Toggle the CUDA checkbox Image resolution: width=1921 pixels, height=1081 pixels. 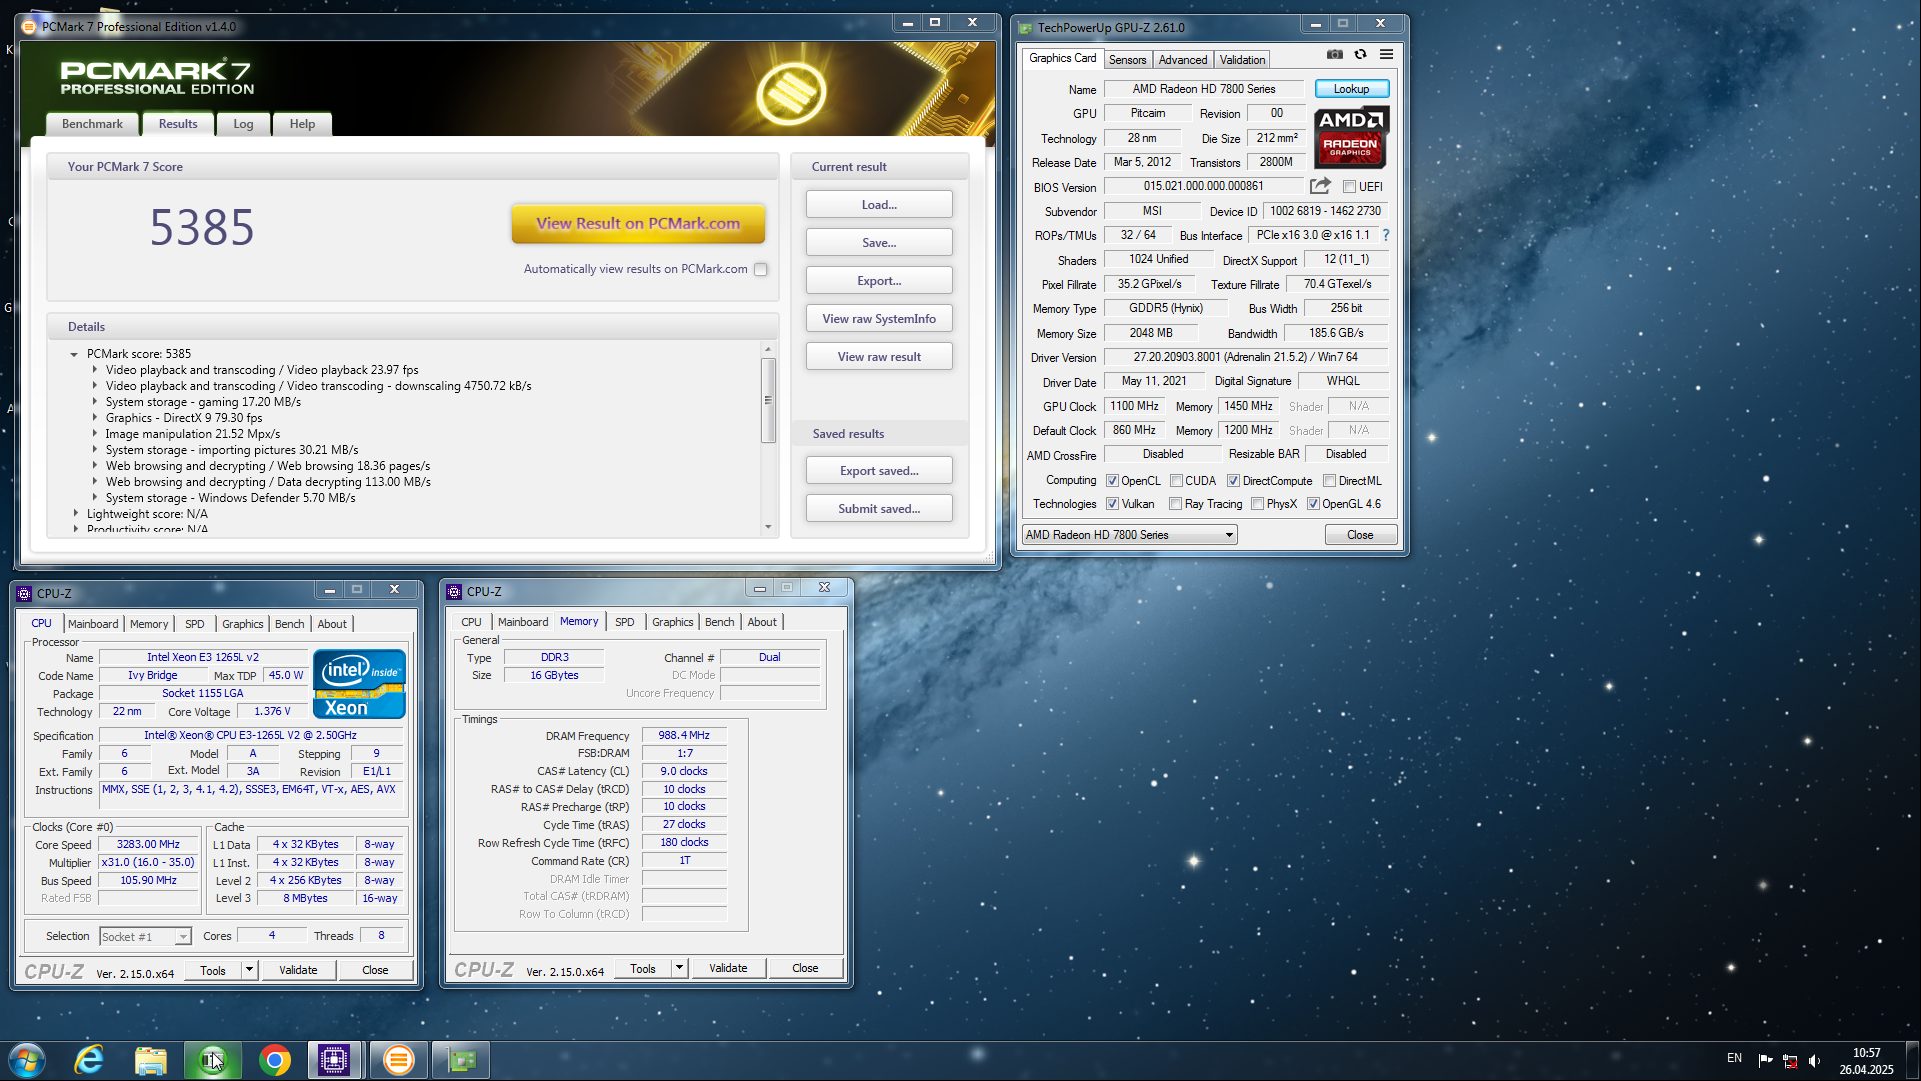1176,481
